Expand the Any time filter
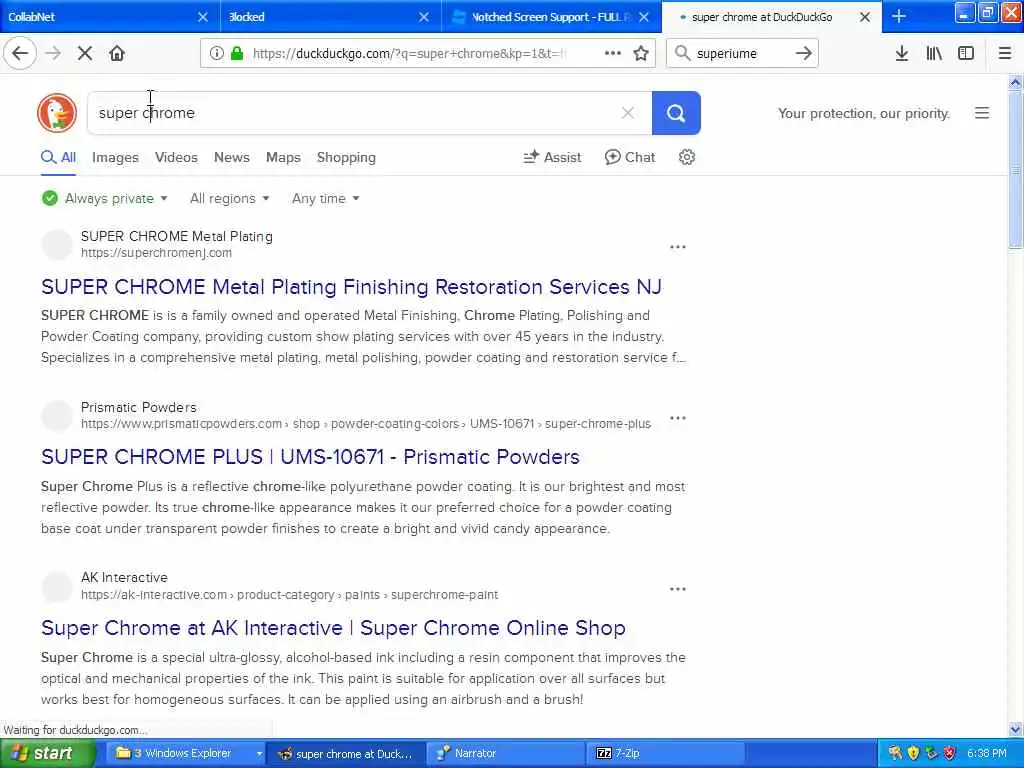1024x768 pixels. (325, 199)
